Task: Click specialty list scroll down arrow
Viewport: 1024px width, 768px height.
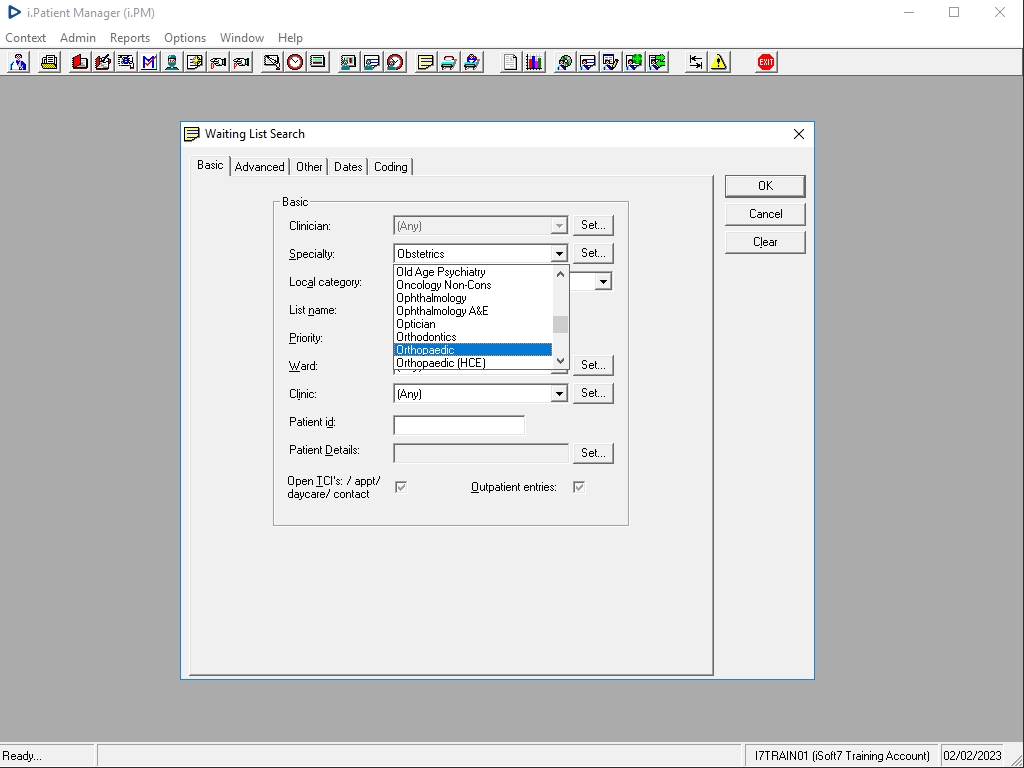Action: click(x=560, y=361)
